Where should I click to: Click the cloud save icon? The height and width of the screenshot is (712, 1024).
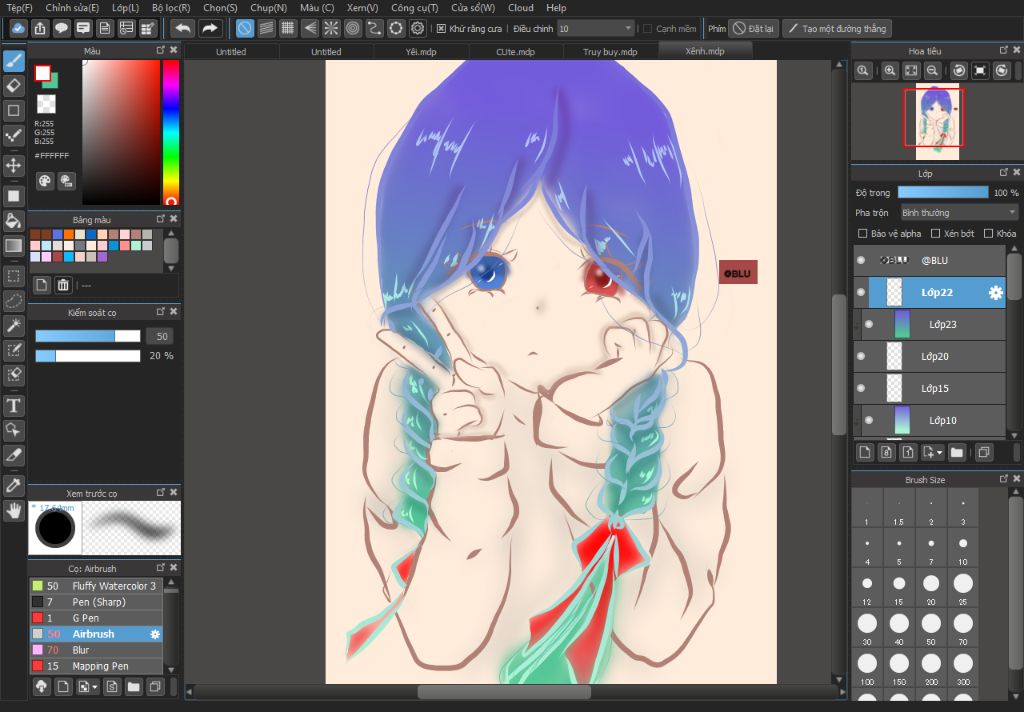pyautogui.click(x=18, y=28)
